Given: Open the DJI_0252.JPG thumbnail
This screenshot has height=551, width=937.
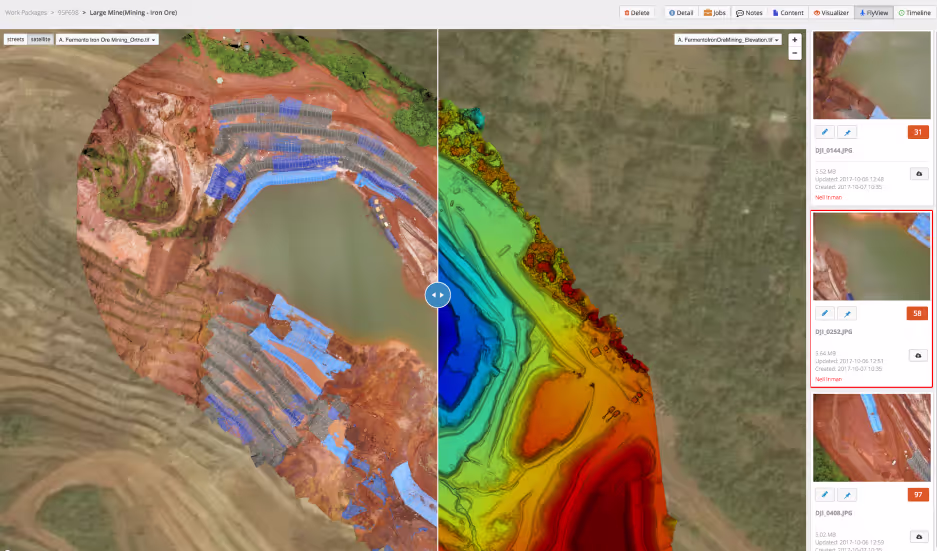Looking at the screenshot, I should [871, 256].
